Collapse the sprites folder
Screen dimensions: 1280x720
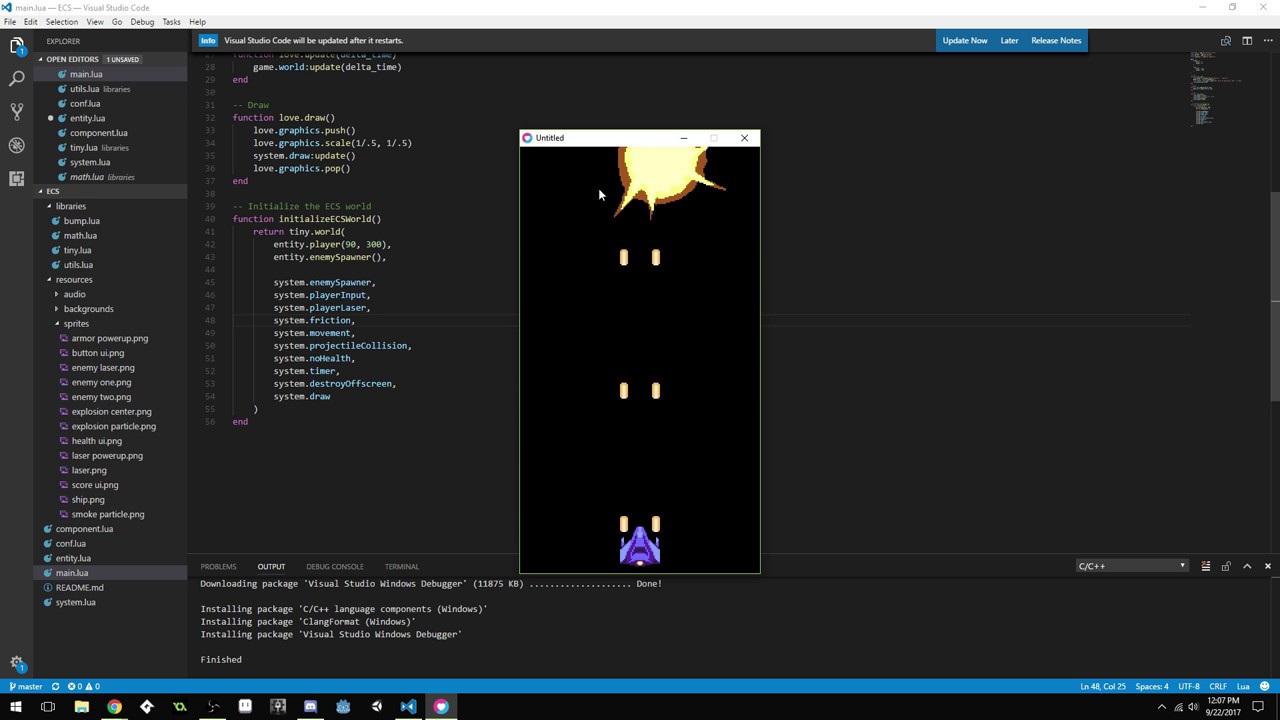[x=110, y=324]
